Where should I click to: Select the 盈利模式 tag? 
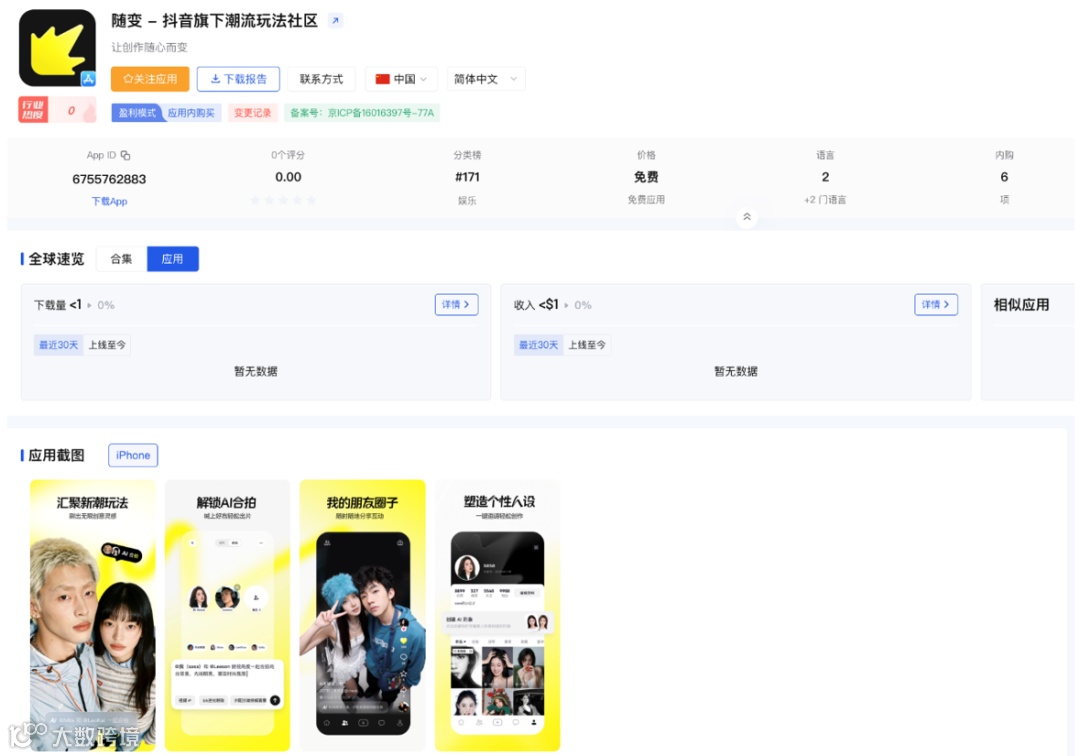point(137,113)
